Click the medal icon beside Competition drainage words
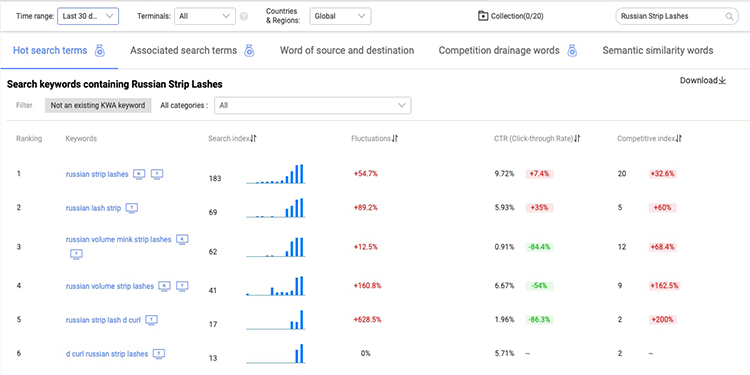Image resolution: width=750 pixels, height=375 pixels. click(572, 50)
